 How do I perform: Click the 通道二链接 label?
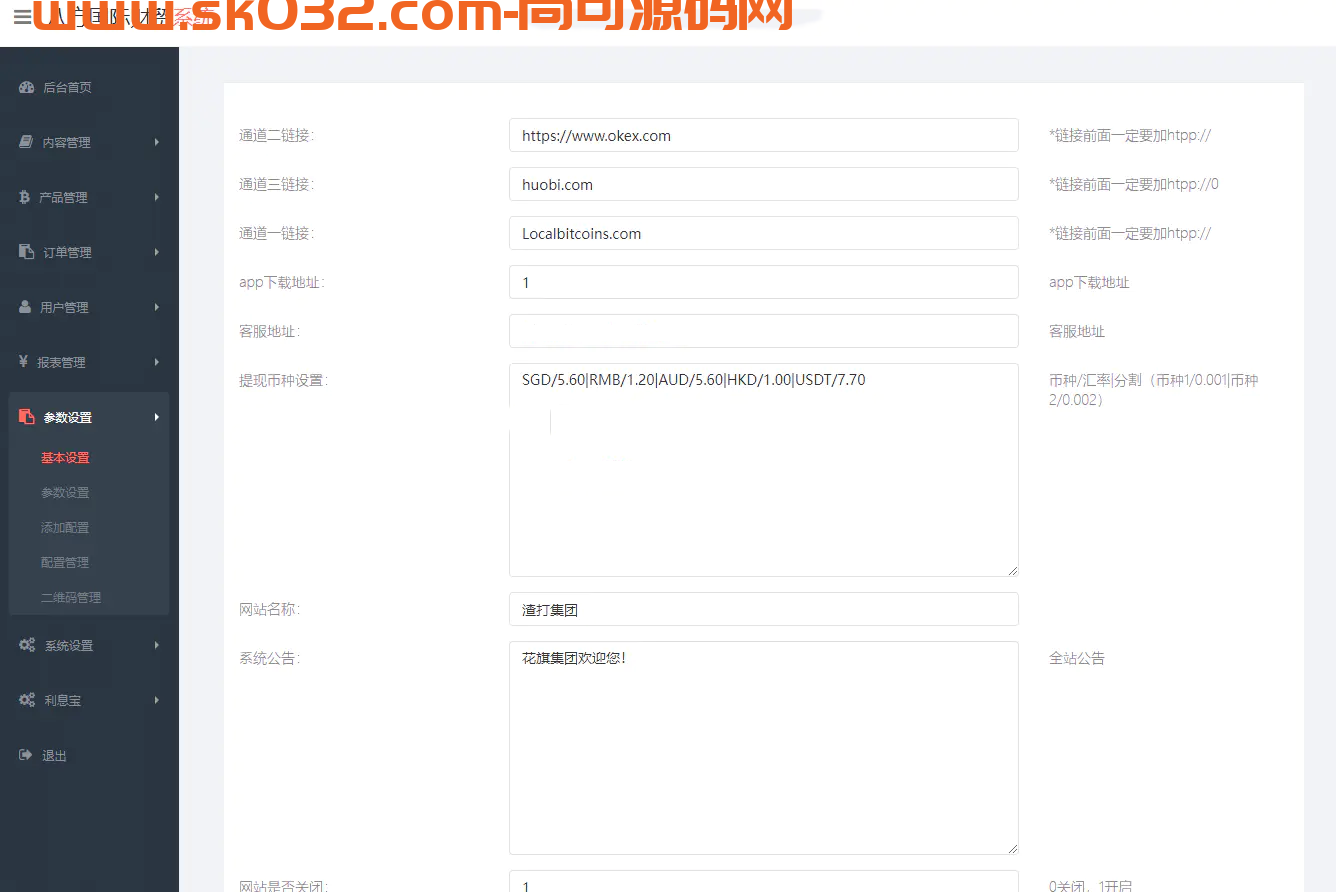[276, 135]
